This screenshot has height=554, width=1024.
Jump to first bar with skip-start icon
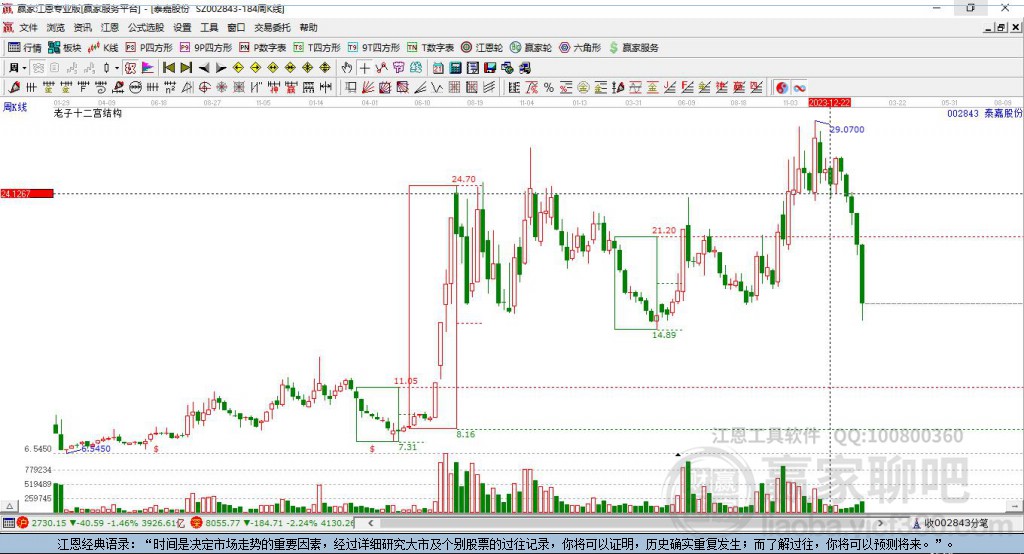[168, 68]
